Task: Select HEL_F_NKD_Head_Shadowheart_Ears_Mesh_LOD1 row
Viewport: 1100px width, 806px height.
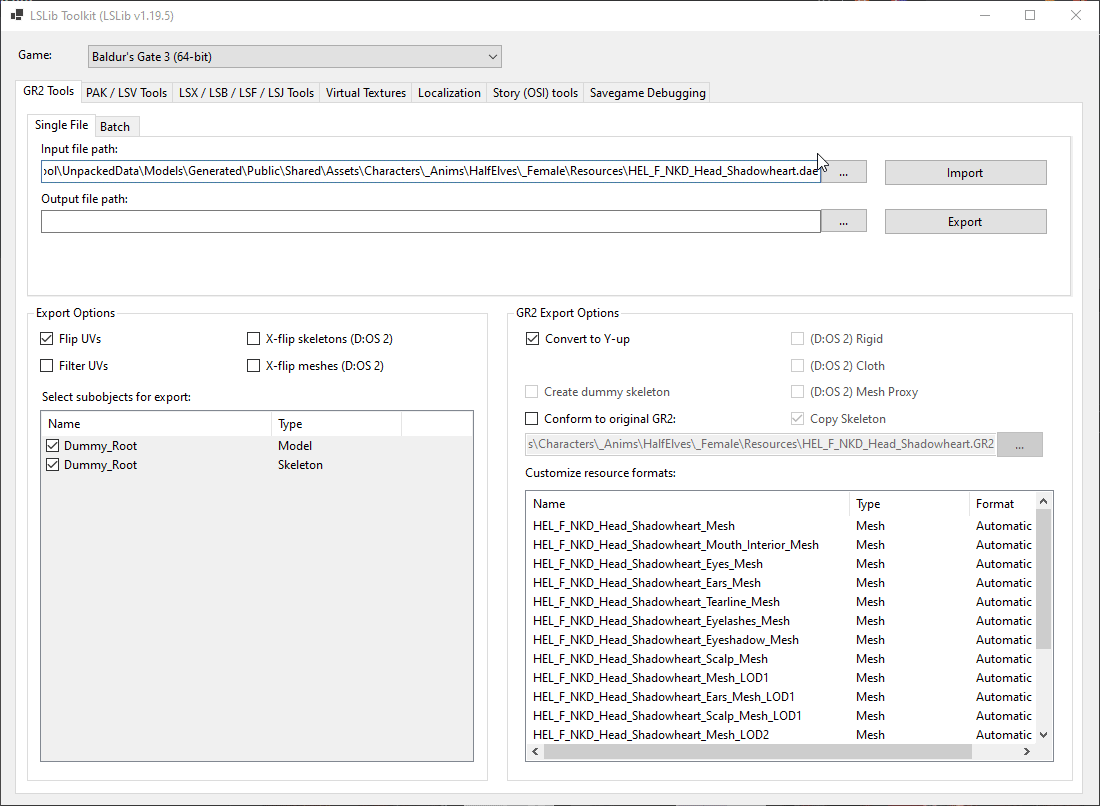Action: (782, 697)
